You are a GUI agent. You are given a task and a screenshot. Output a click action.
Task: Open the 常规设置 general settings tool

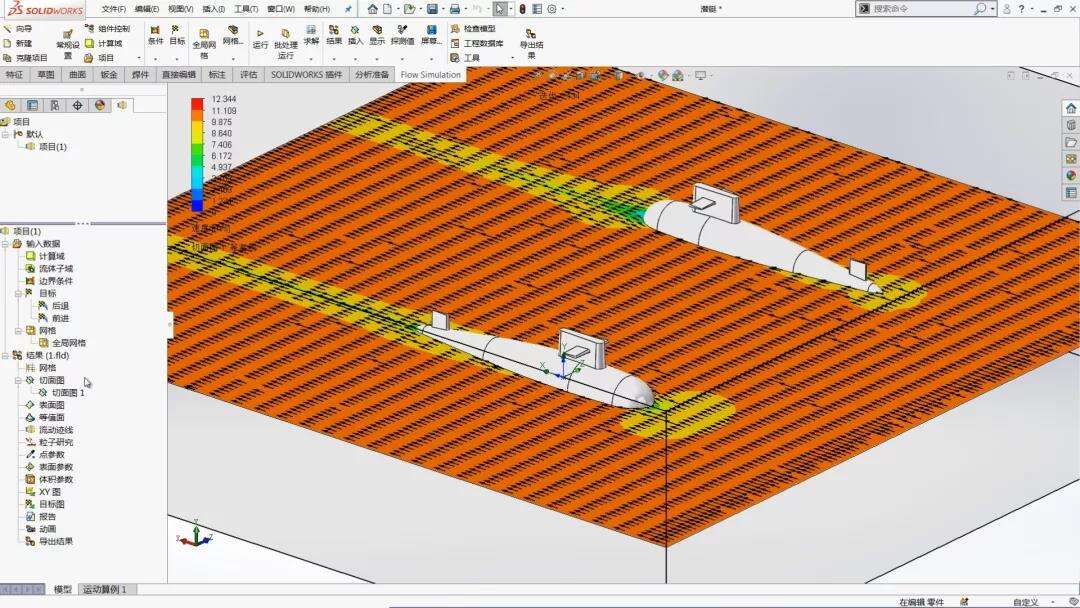tap(68, 36)
